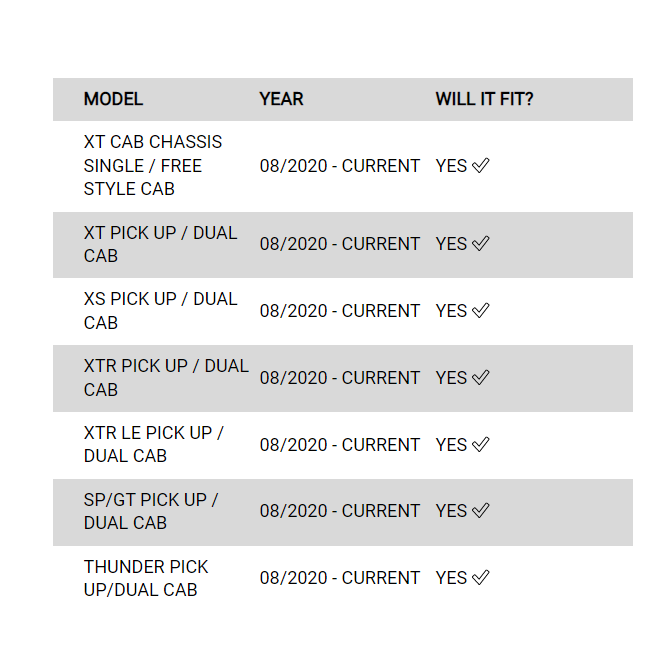Click the checkmark in XTR LE Pick Up row
Image resolution: width=671 pixels, height=648 pixels.
pos(480,444)
